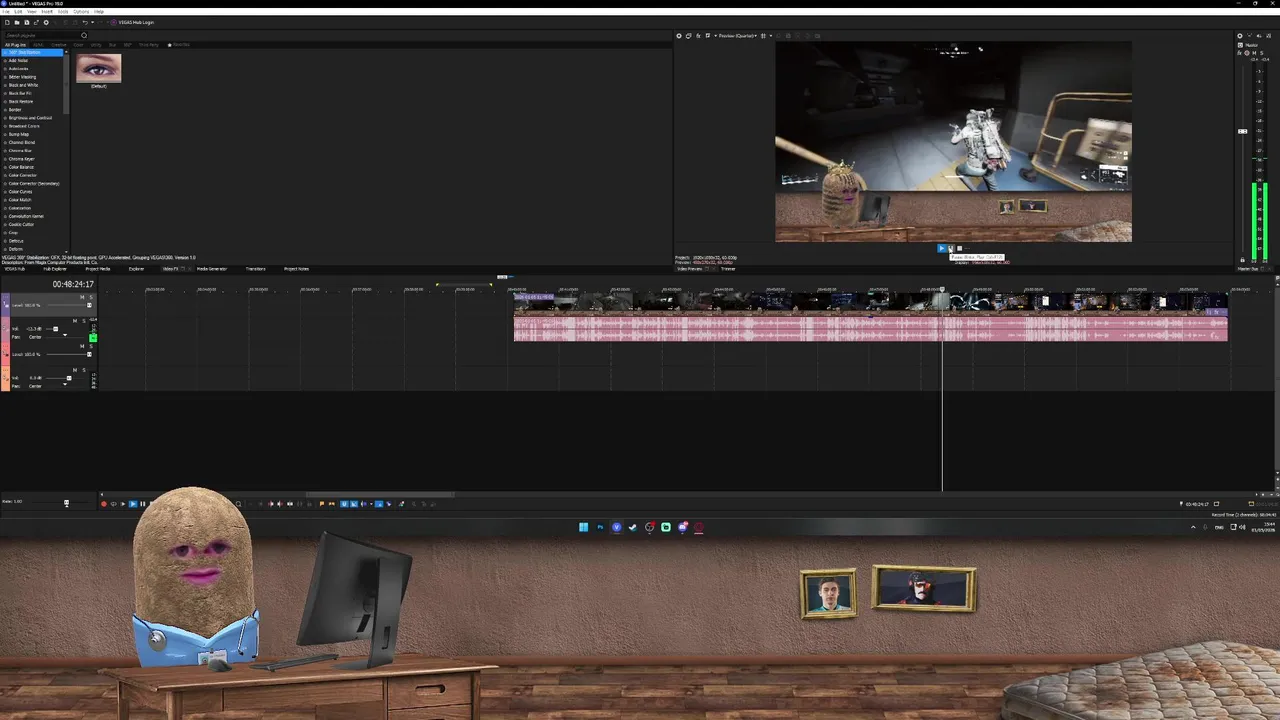Click the timeline horizontal scrollbar

(380, 494)
